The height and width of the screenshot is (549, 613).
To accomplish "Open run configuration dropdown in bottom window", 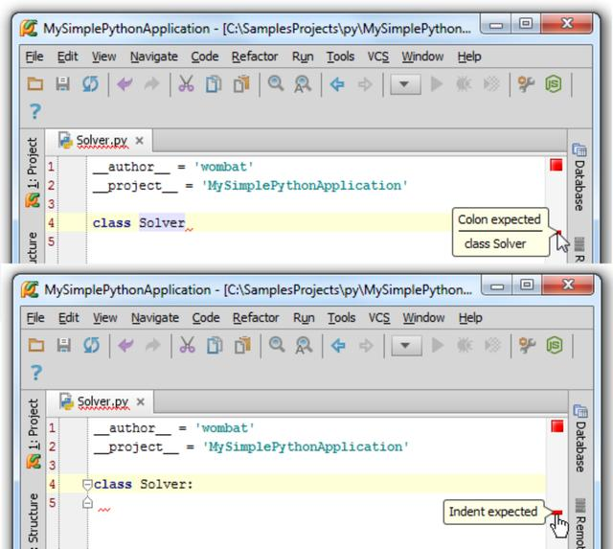I will click(406, 345).
